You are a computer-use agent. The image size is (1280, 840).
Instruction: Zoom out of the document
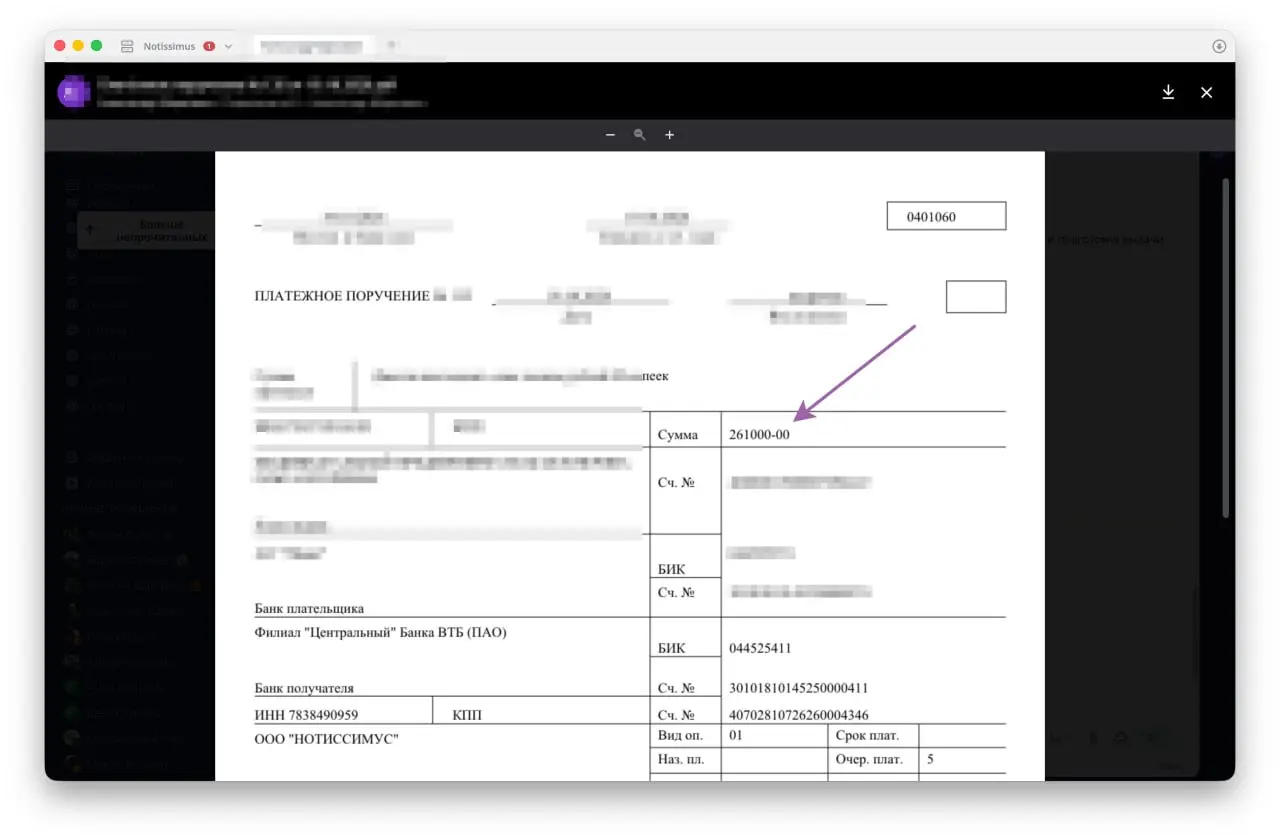(610, 135)
